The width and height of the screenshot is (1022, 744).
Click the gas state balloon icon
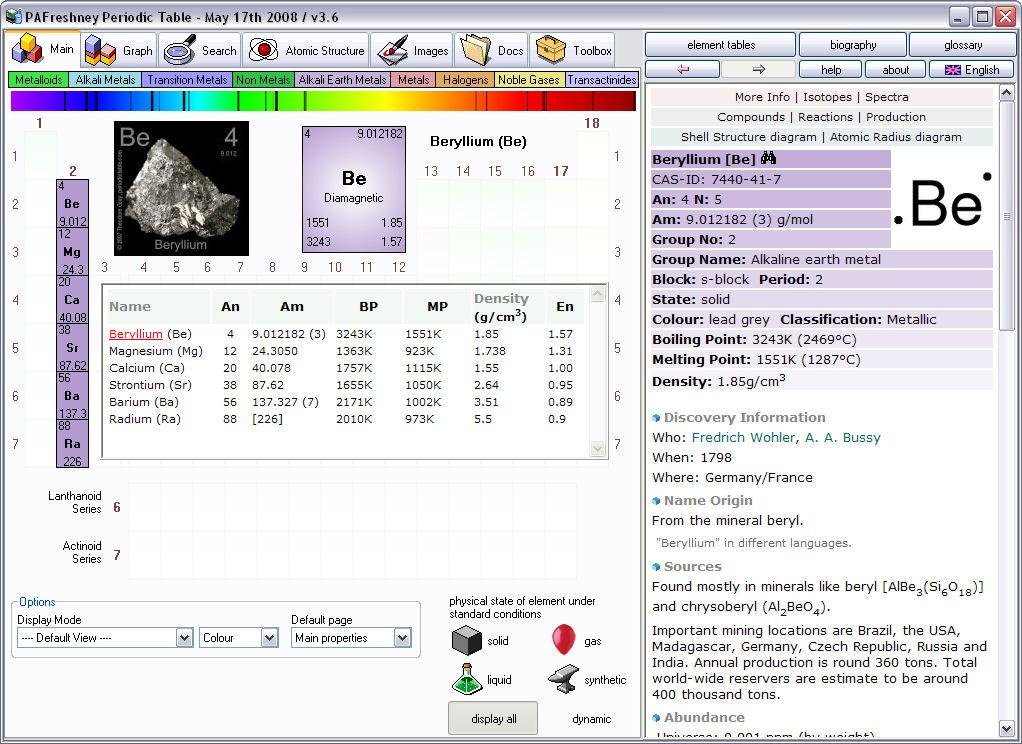coord(563,640)
